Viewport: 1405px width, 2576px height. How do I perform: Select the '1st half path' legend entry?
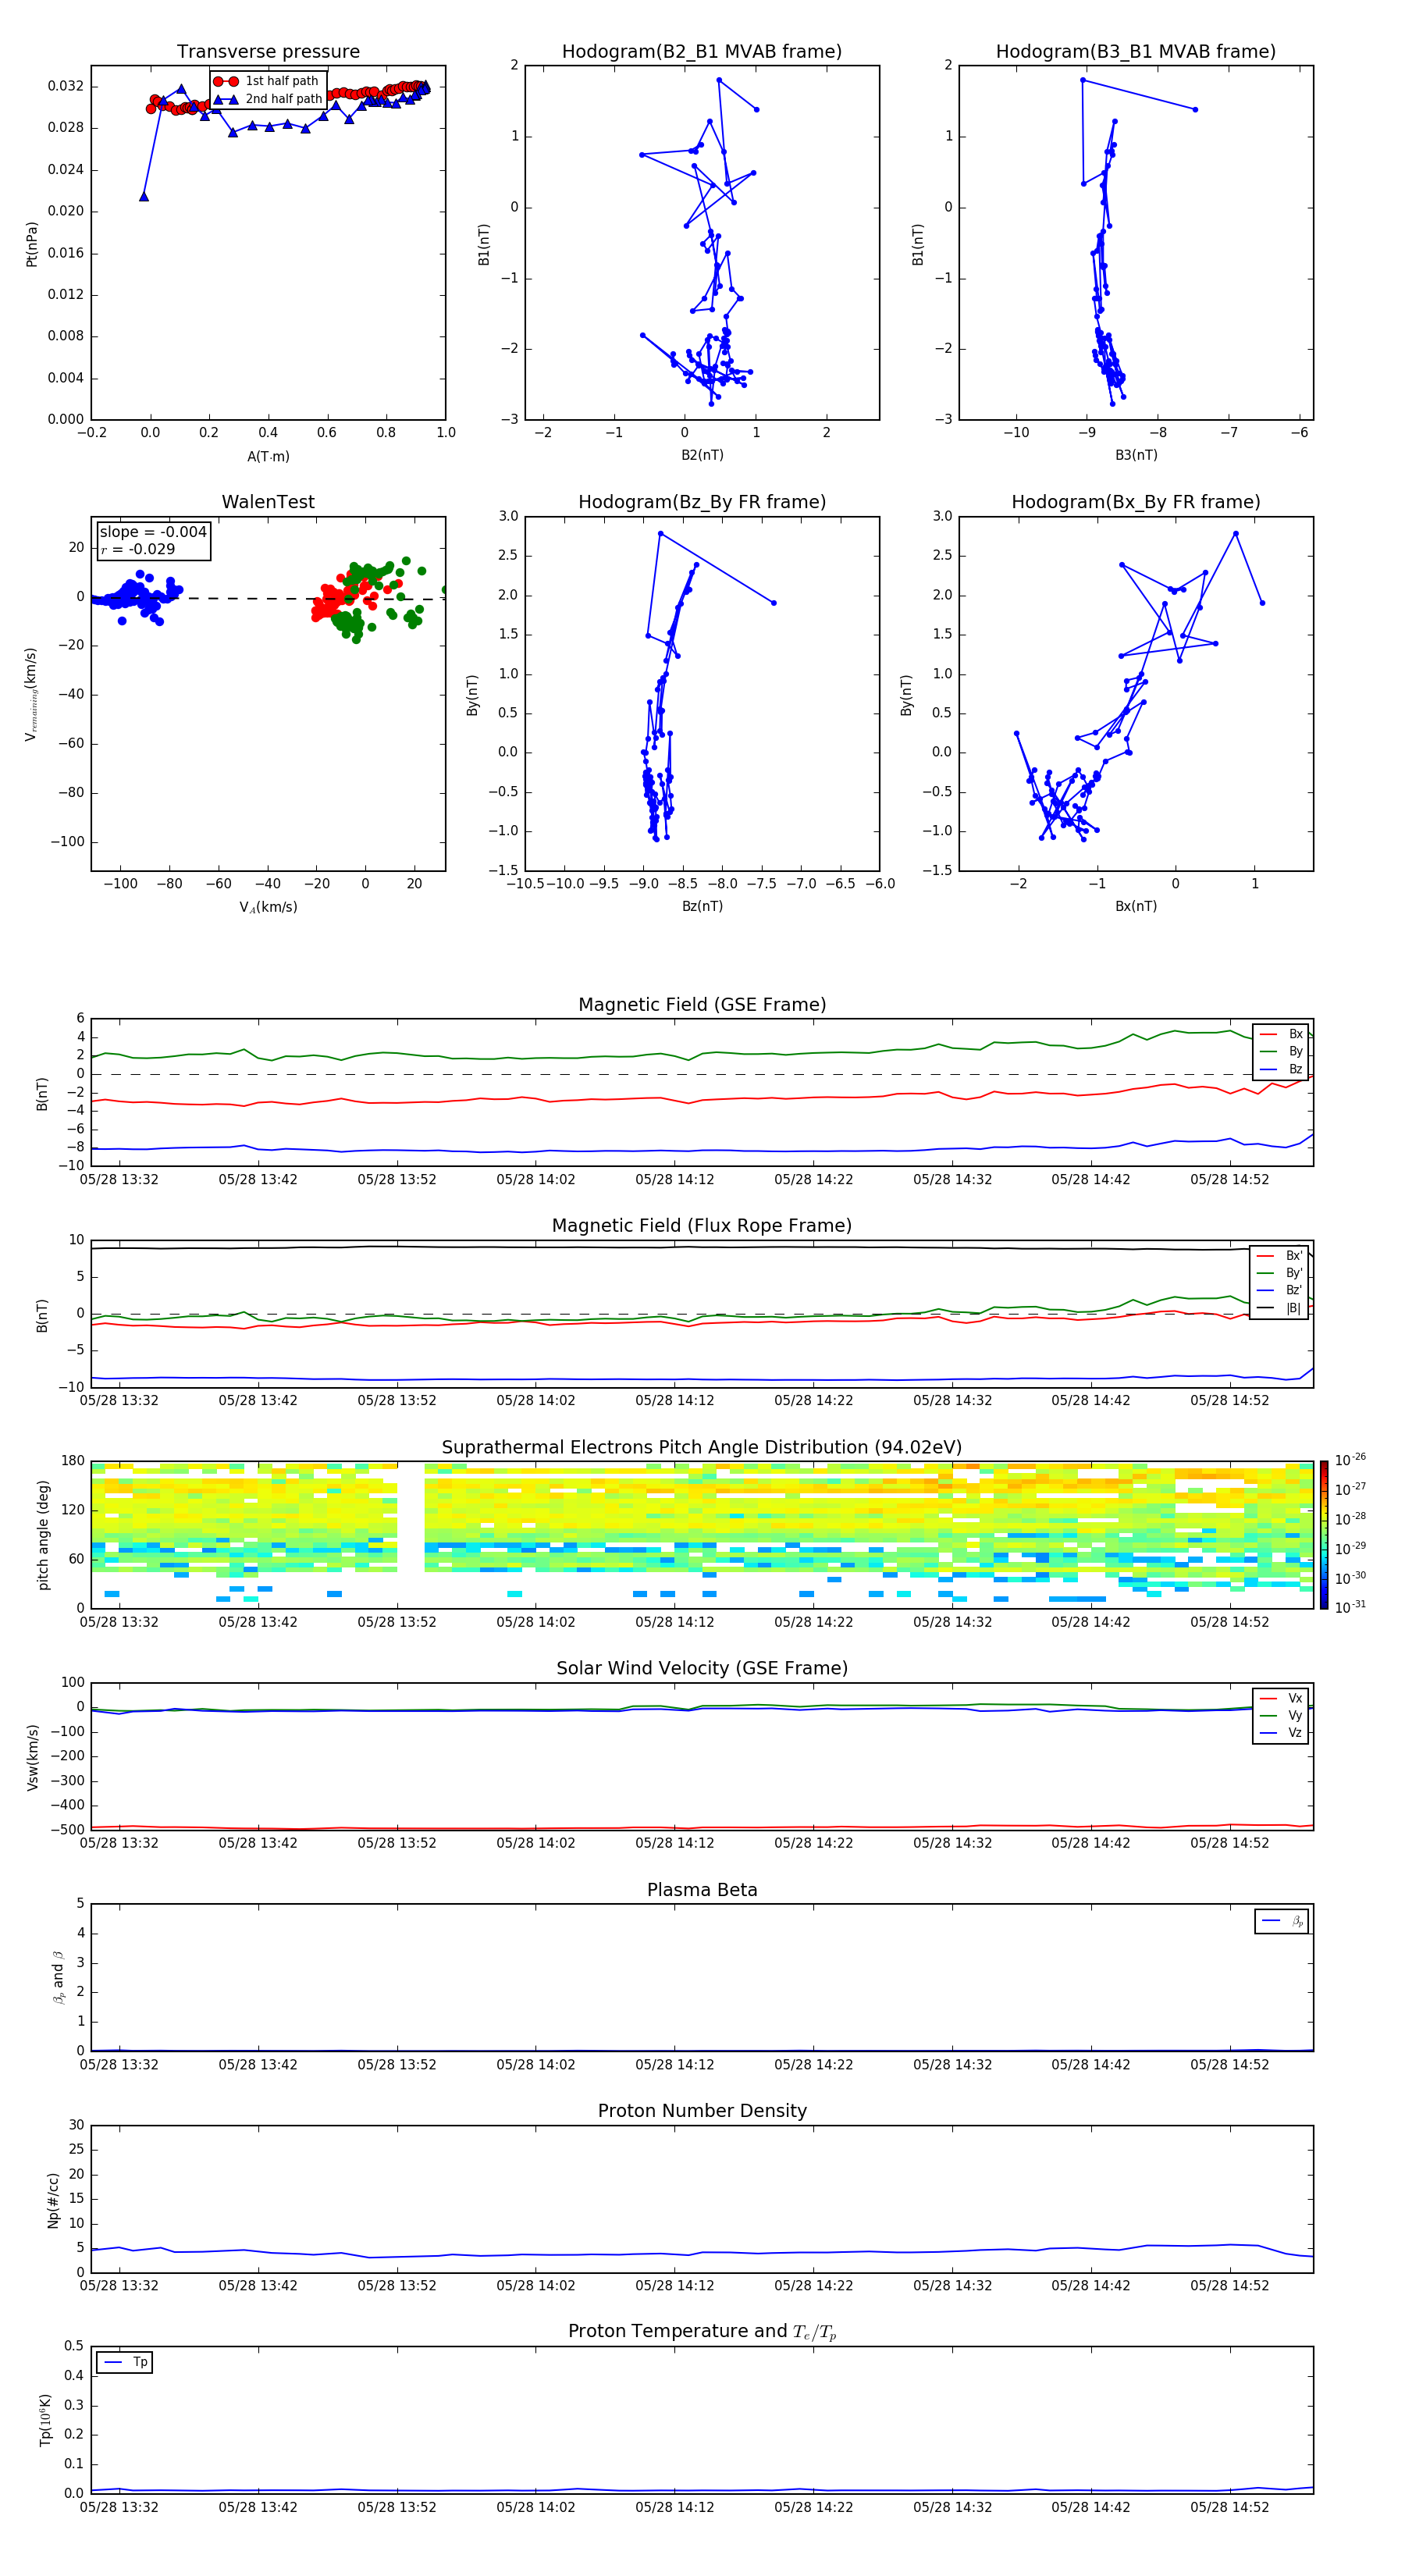tap(267, 81)
